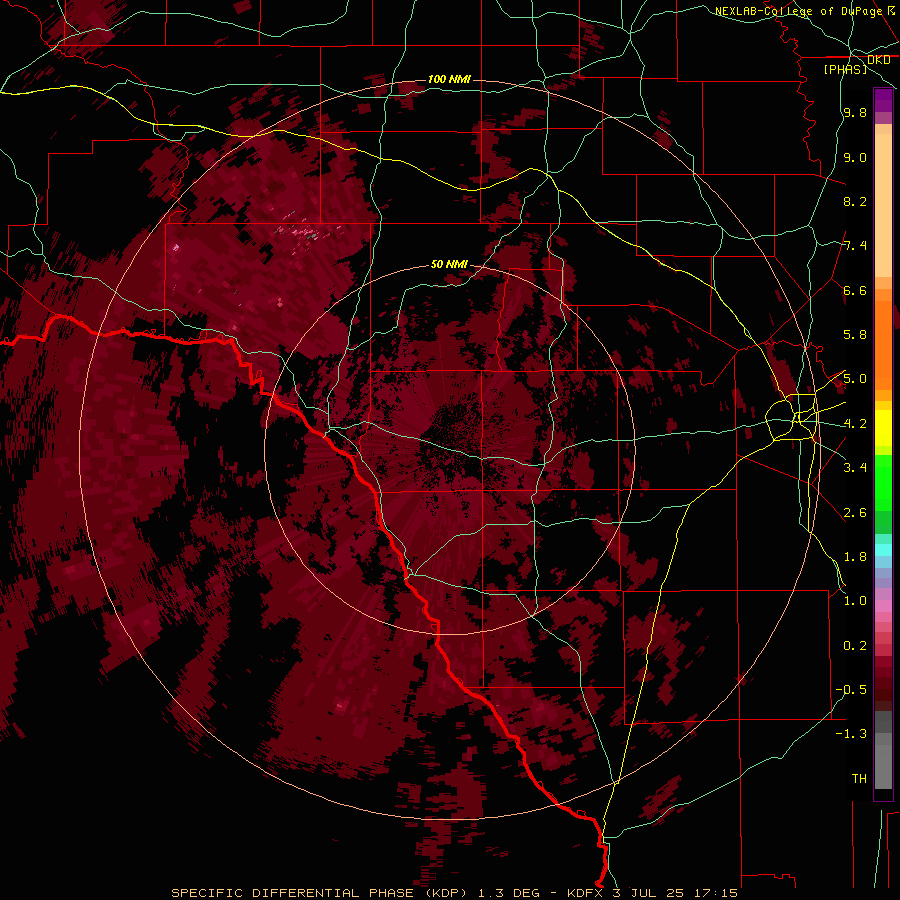Image resolution: width=900 pixels, height=900 pixels.
Task: Click the cyan segment of the color bar
Action: pyautogui.click(x=883, y=550)
